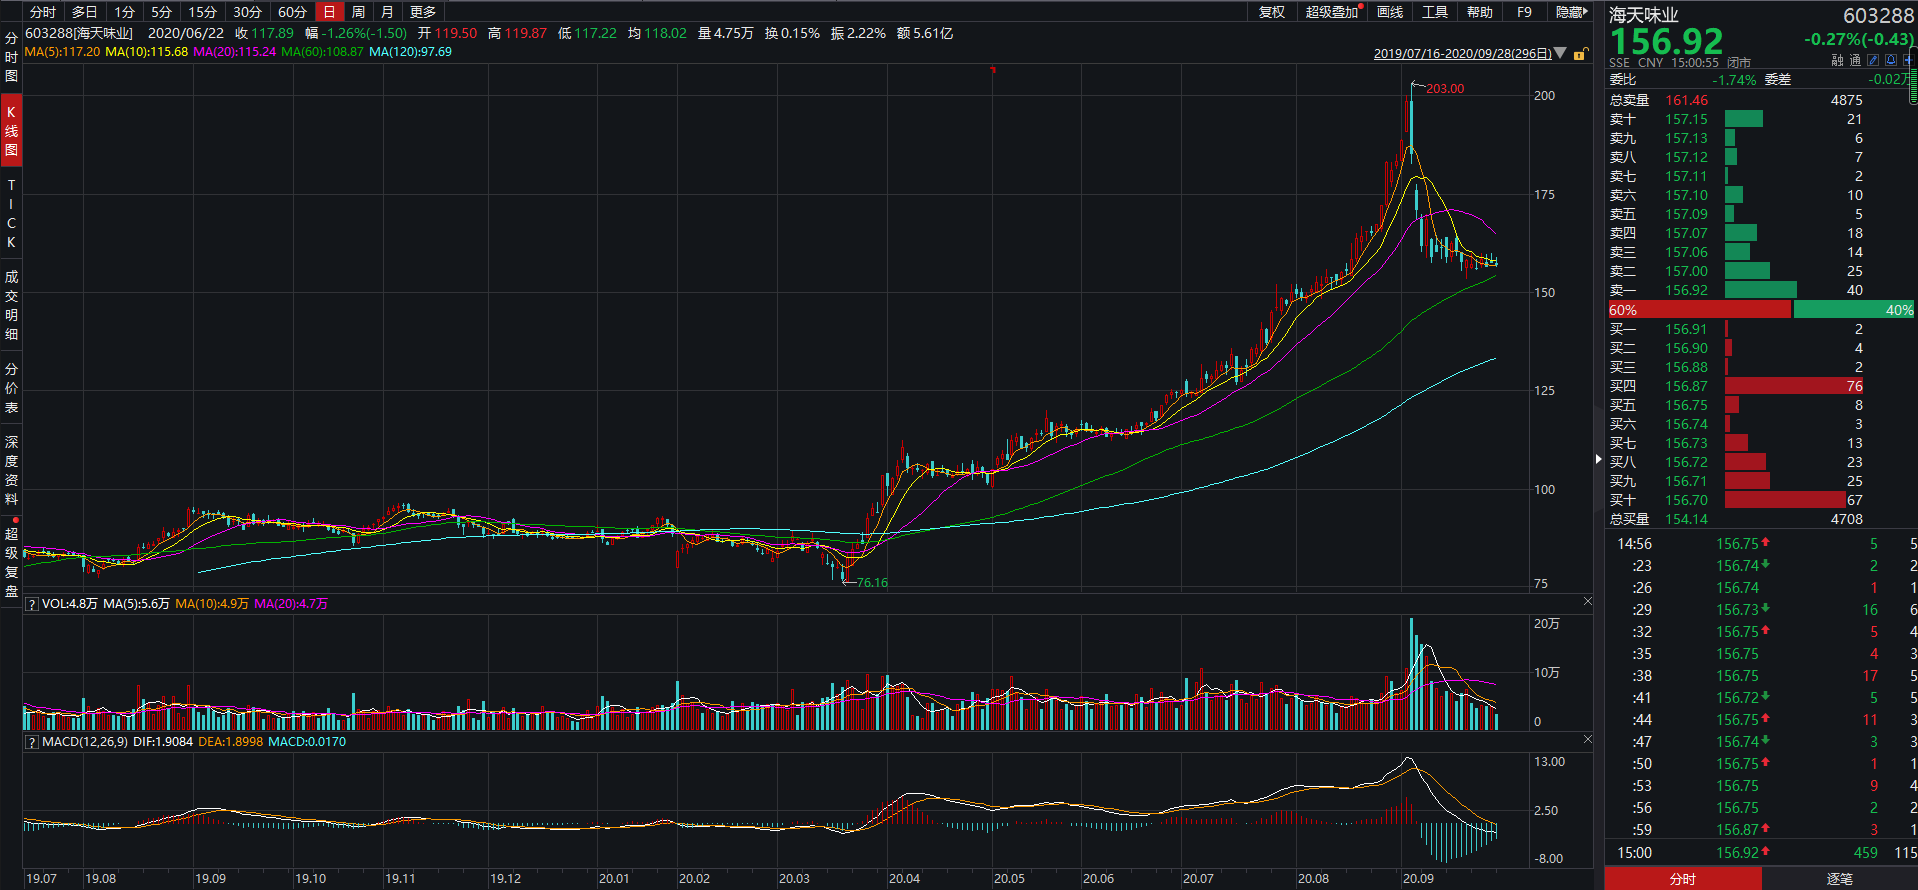The height and width of the screenshot is (890, 1918).
Task: Click the 203.00 high price marker
Action: coord(1445,89)
